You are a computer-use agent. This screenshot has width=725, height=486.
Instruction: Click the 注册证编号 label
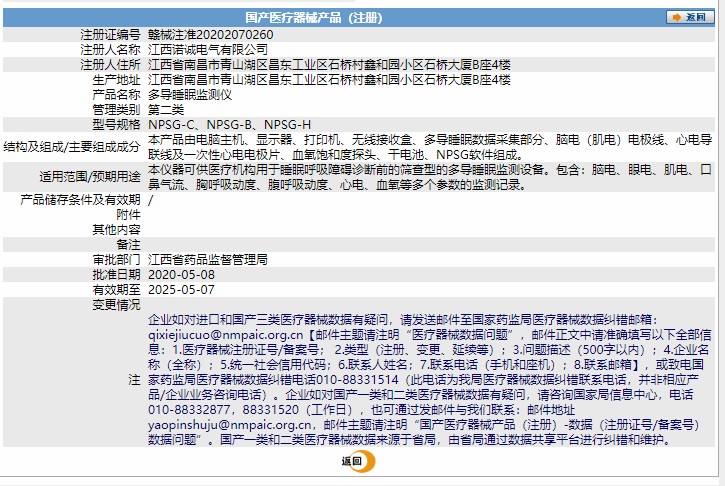coord(110,35)
